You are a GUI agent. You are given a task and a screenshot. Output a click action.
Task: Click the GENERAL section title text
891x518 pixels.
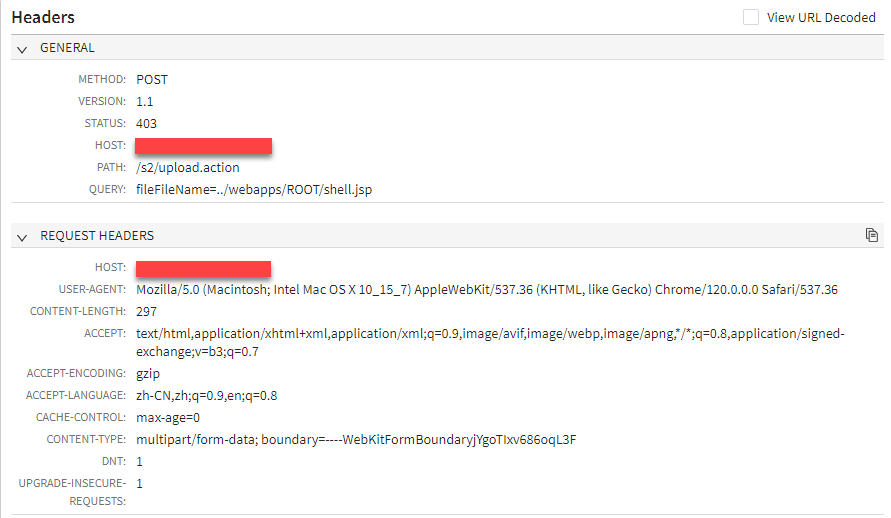tap(67, 48)
